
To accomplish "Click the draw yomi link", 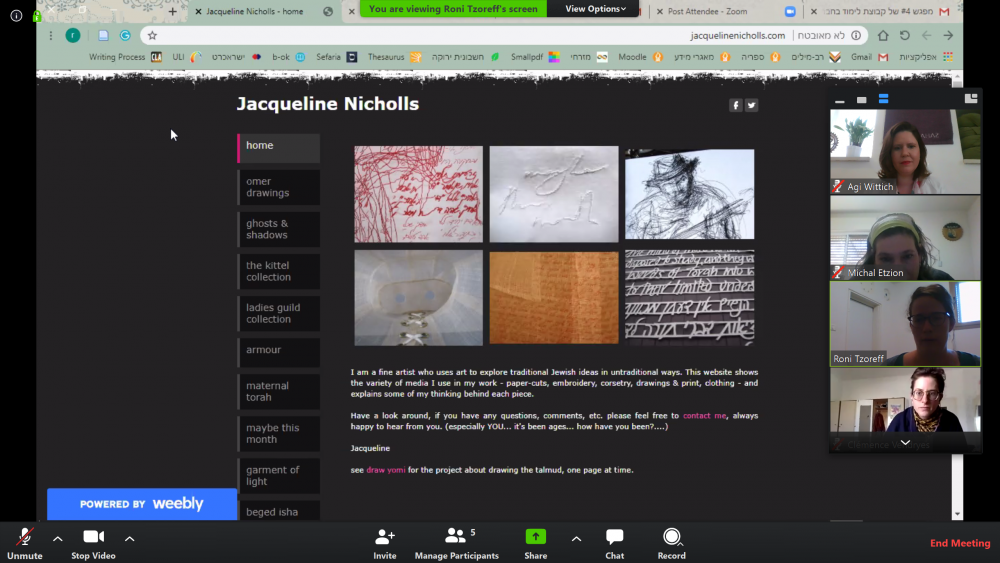I will (x=385, y=470).
